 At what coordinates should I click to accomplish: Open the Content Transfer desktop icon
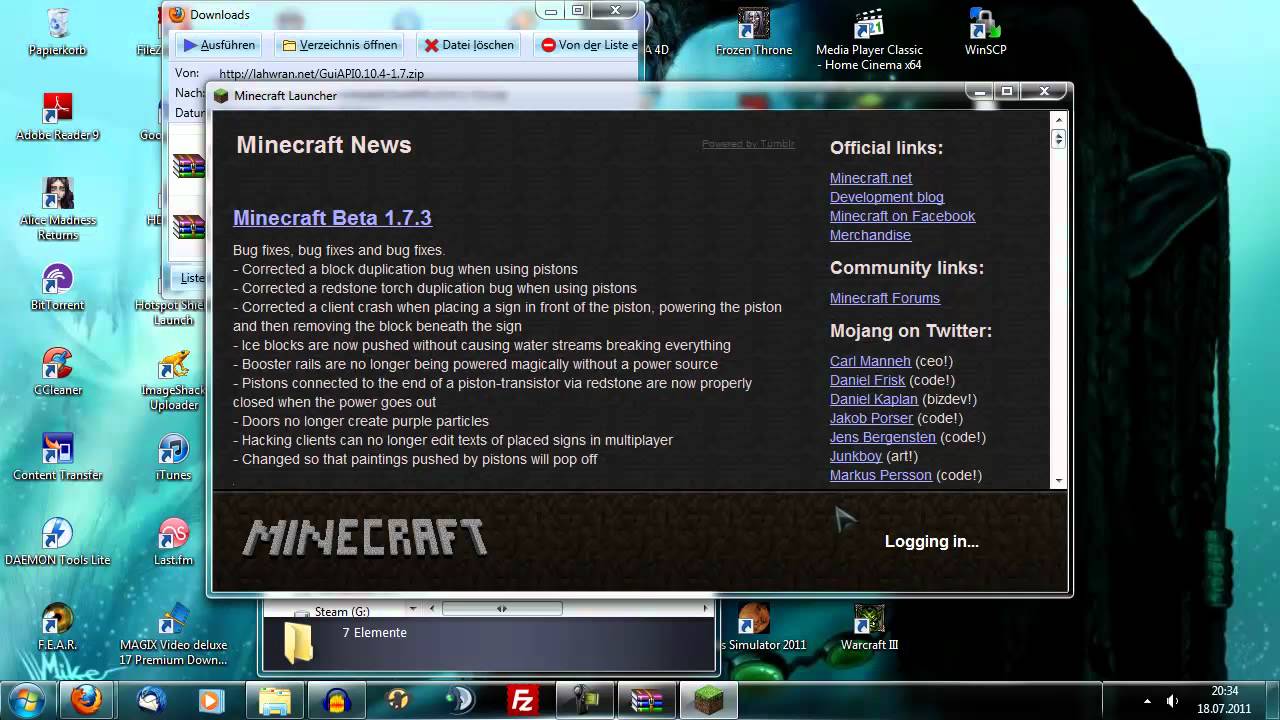[x=58, y=457]
